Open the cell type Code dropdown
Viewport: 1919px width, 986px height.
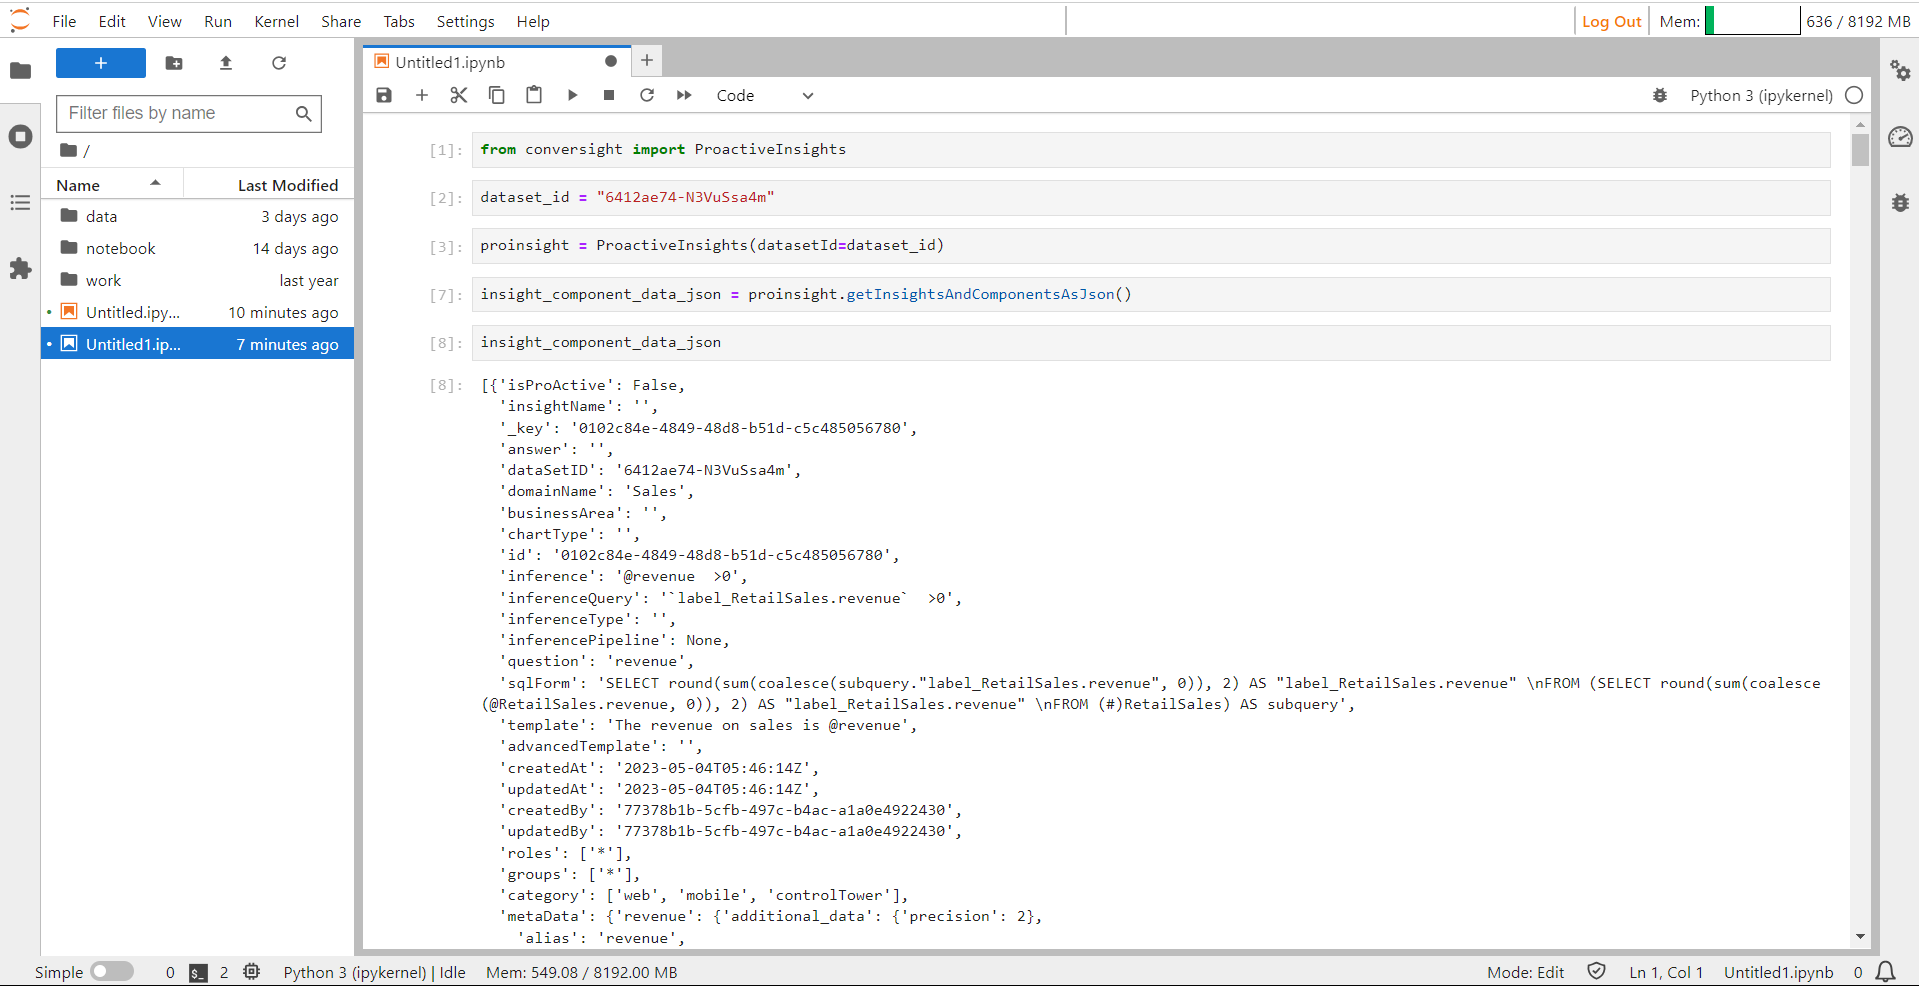click(x=765, y=96)
